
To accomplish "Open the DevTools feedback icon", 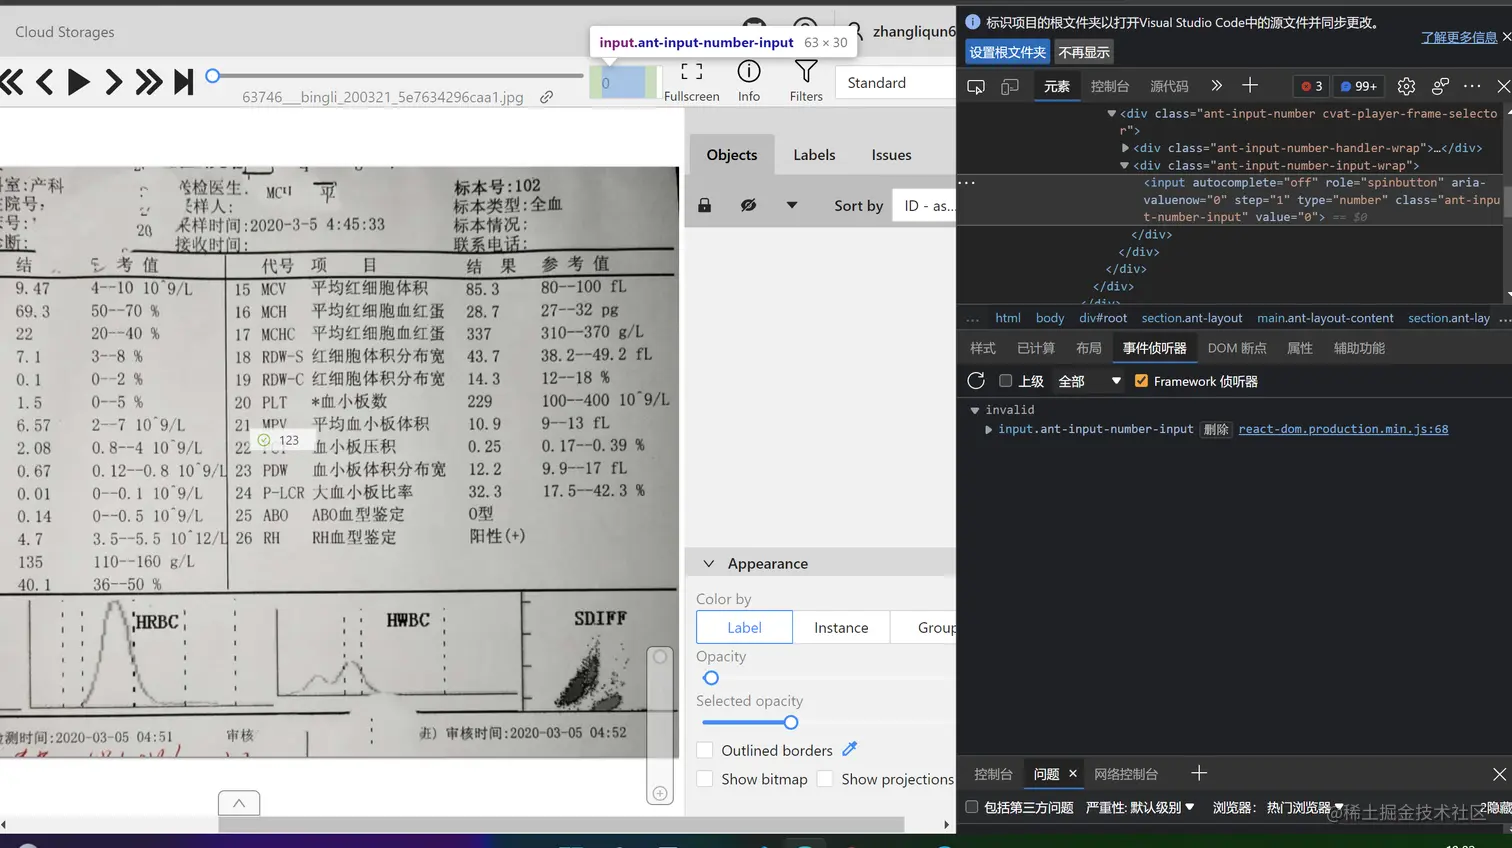I will click(x=1440, y=86).
